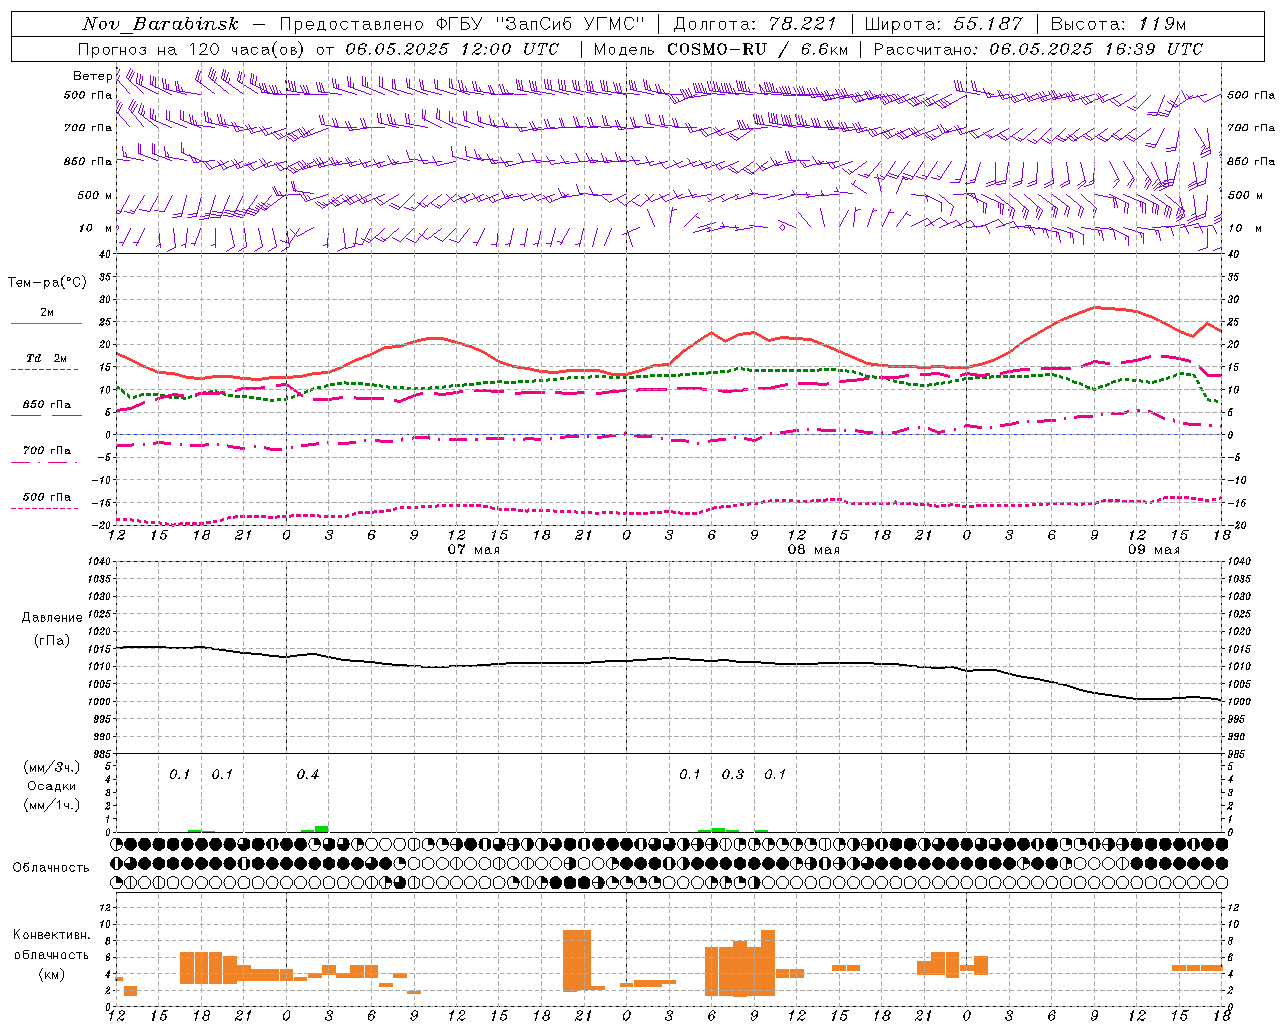Select the Тем-ра(°C) temperature panel label

47,283
